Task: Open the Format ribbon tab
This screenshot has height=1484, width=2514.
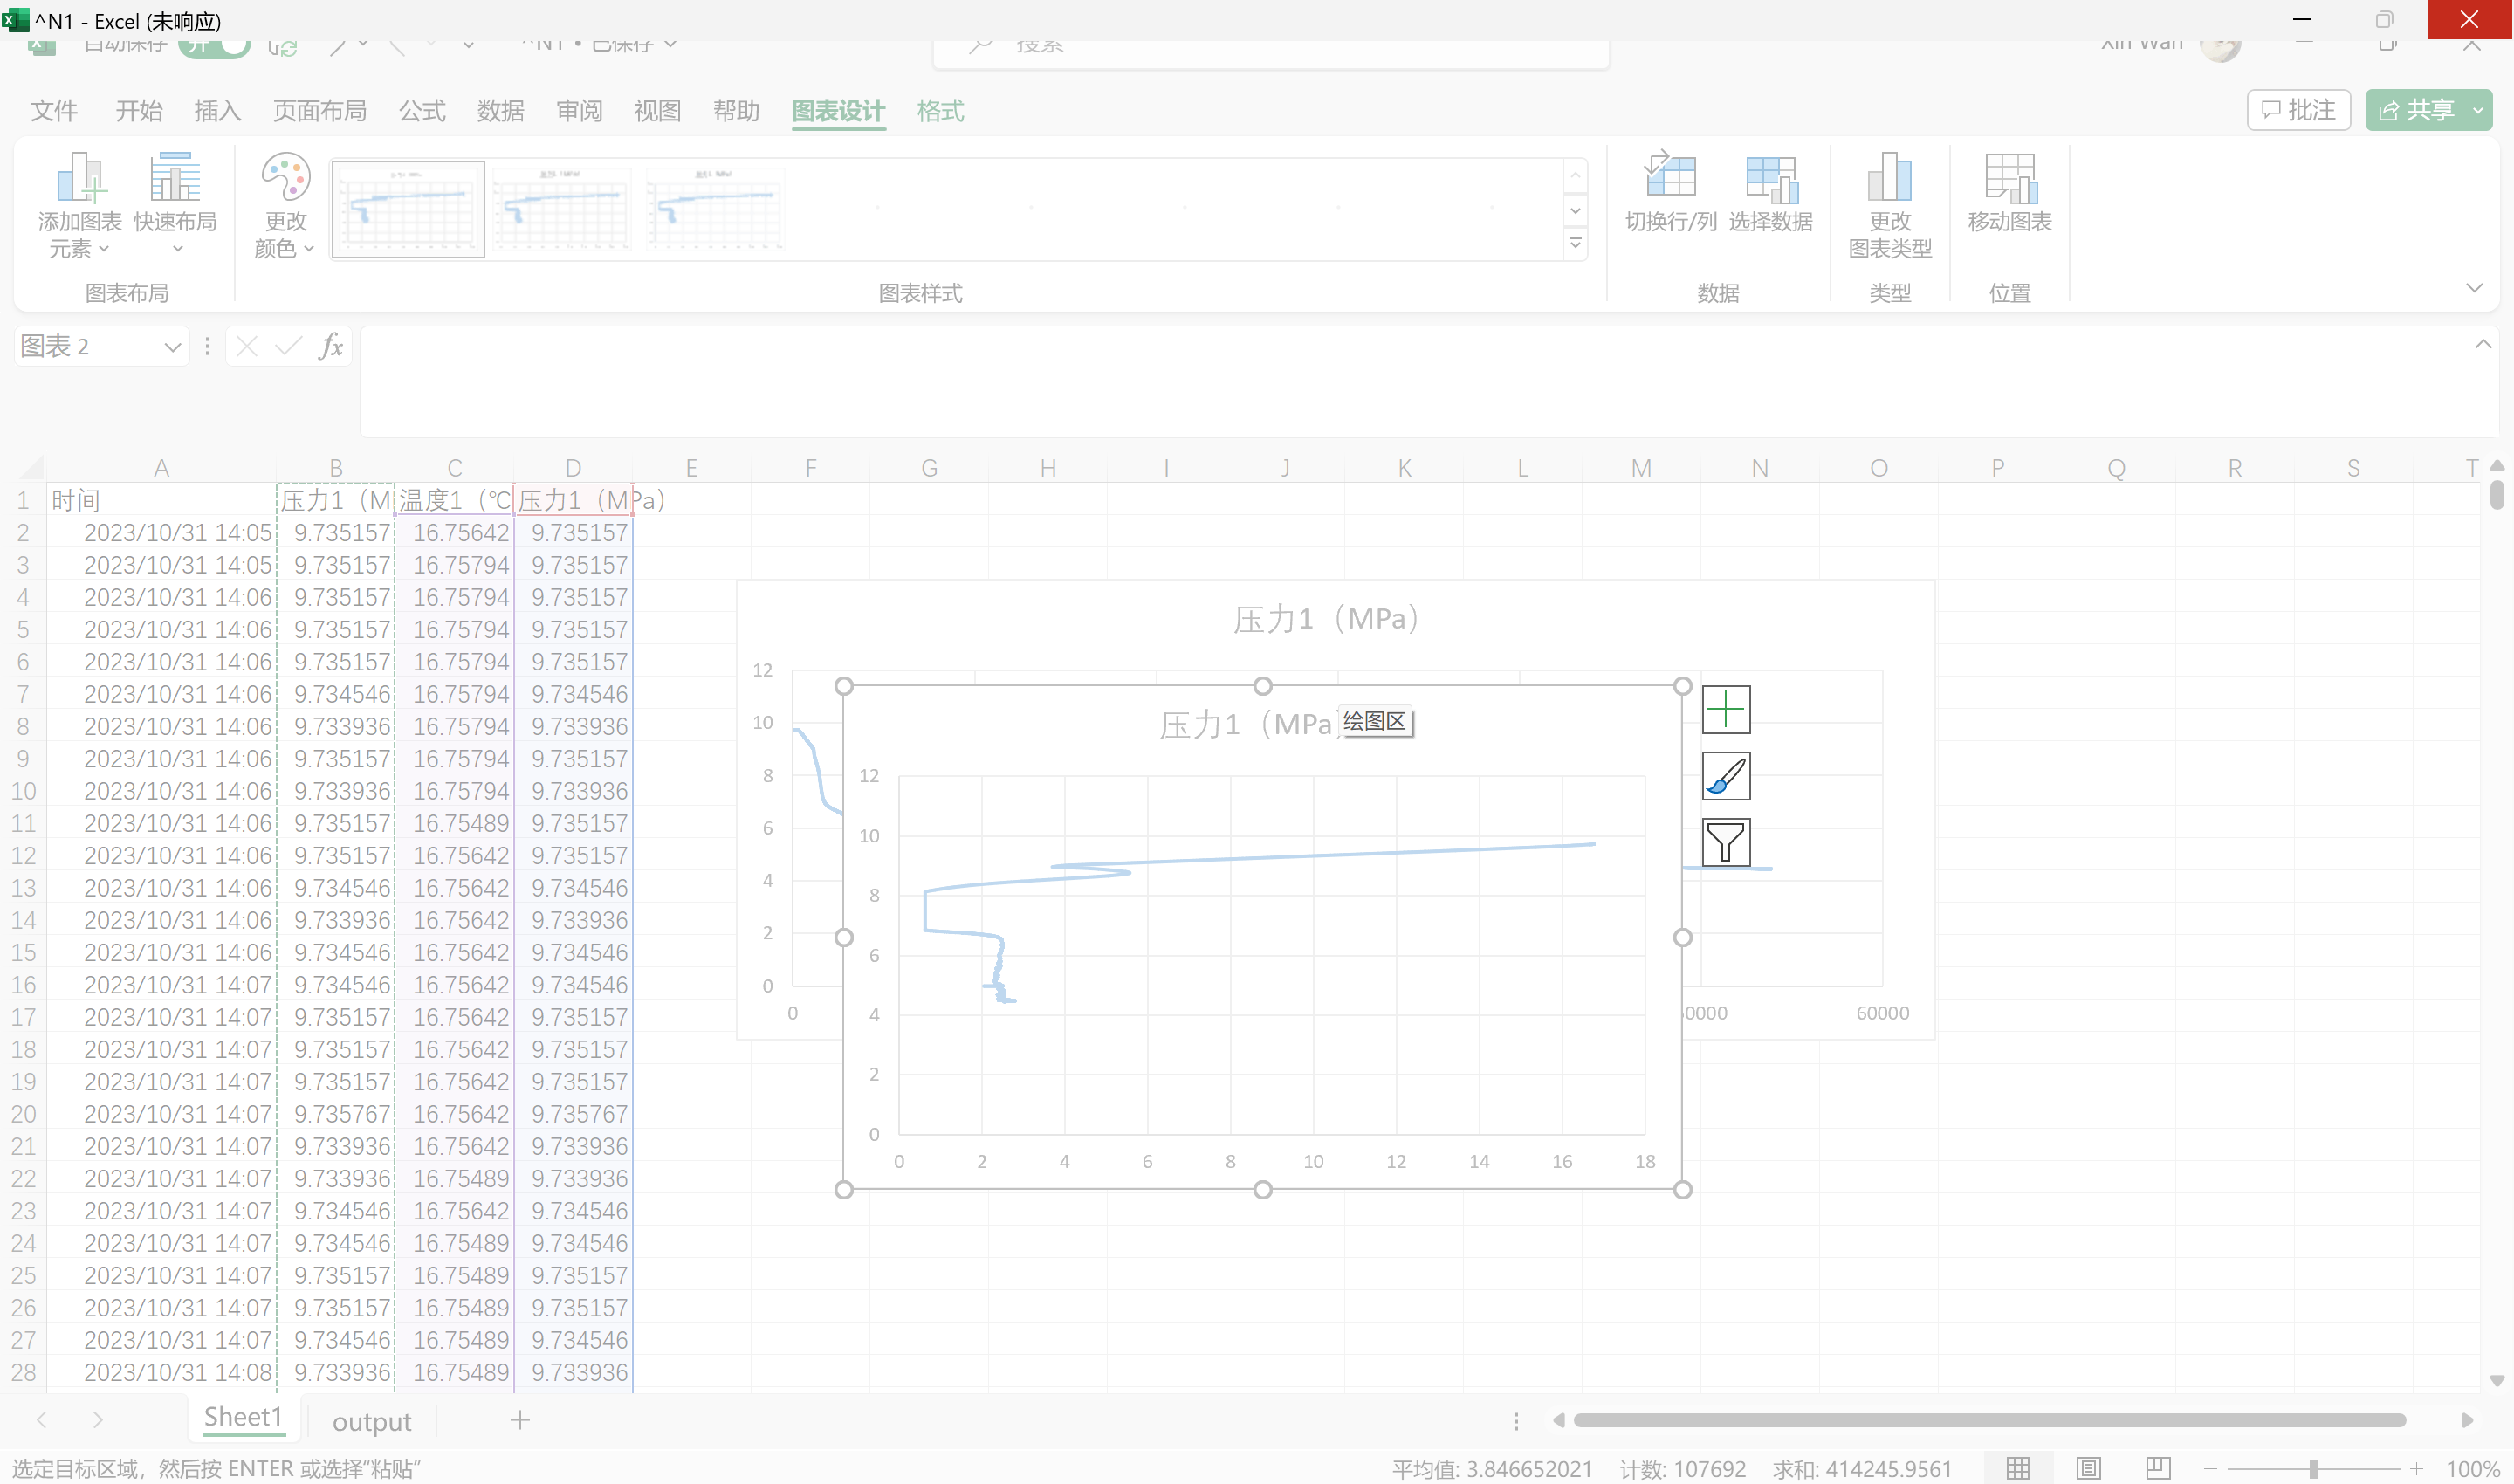Action: click(x=940, y=111)
